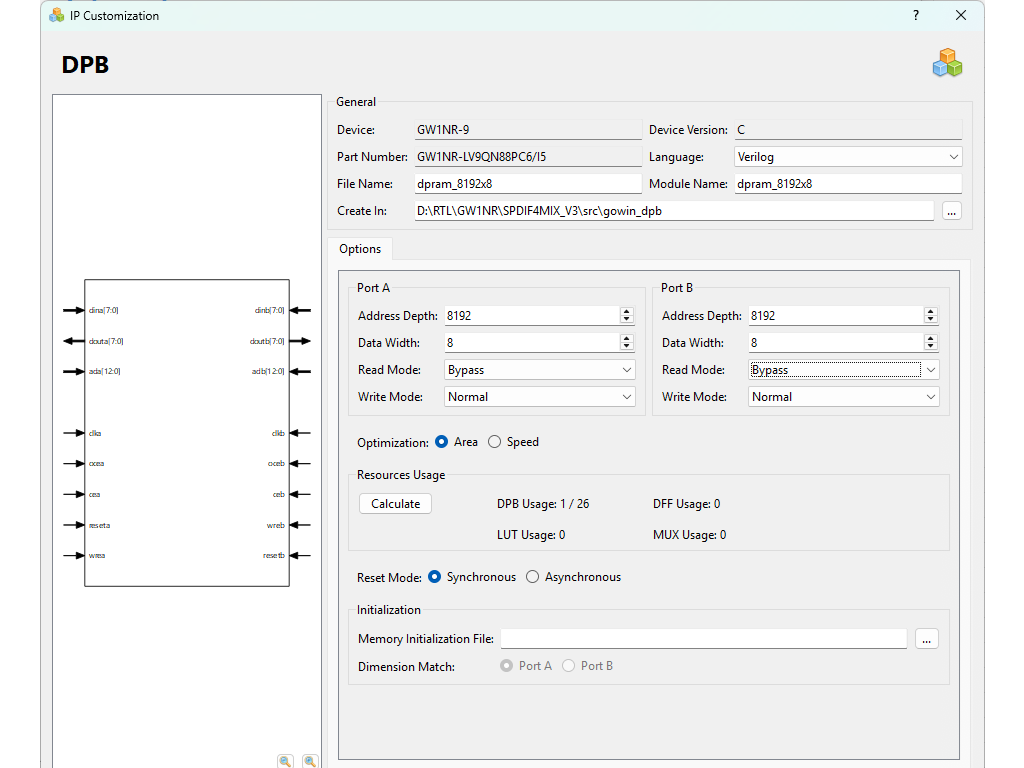The height and width of the screenshot is (768, 1024).
Task: Adjust the Port A Address Depth spinner
Action: [x=626, y=315]
